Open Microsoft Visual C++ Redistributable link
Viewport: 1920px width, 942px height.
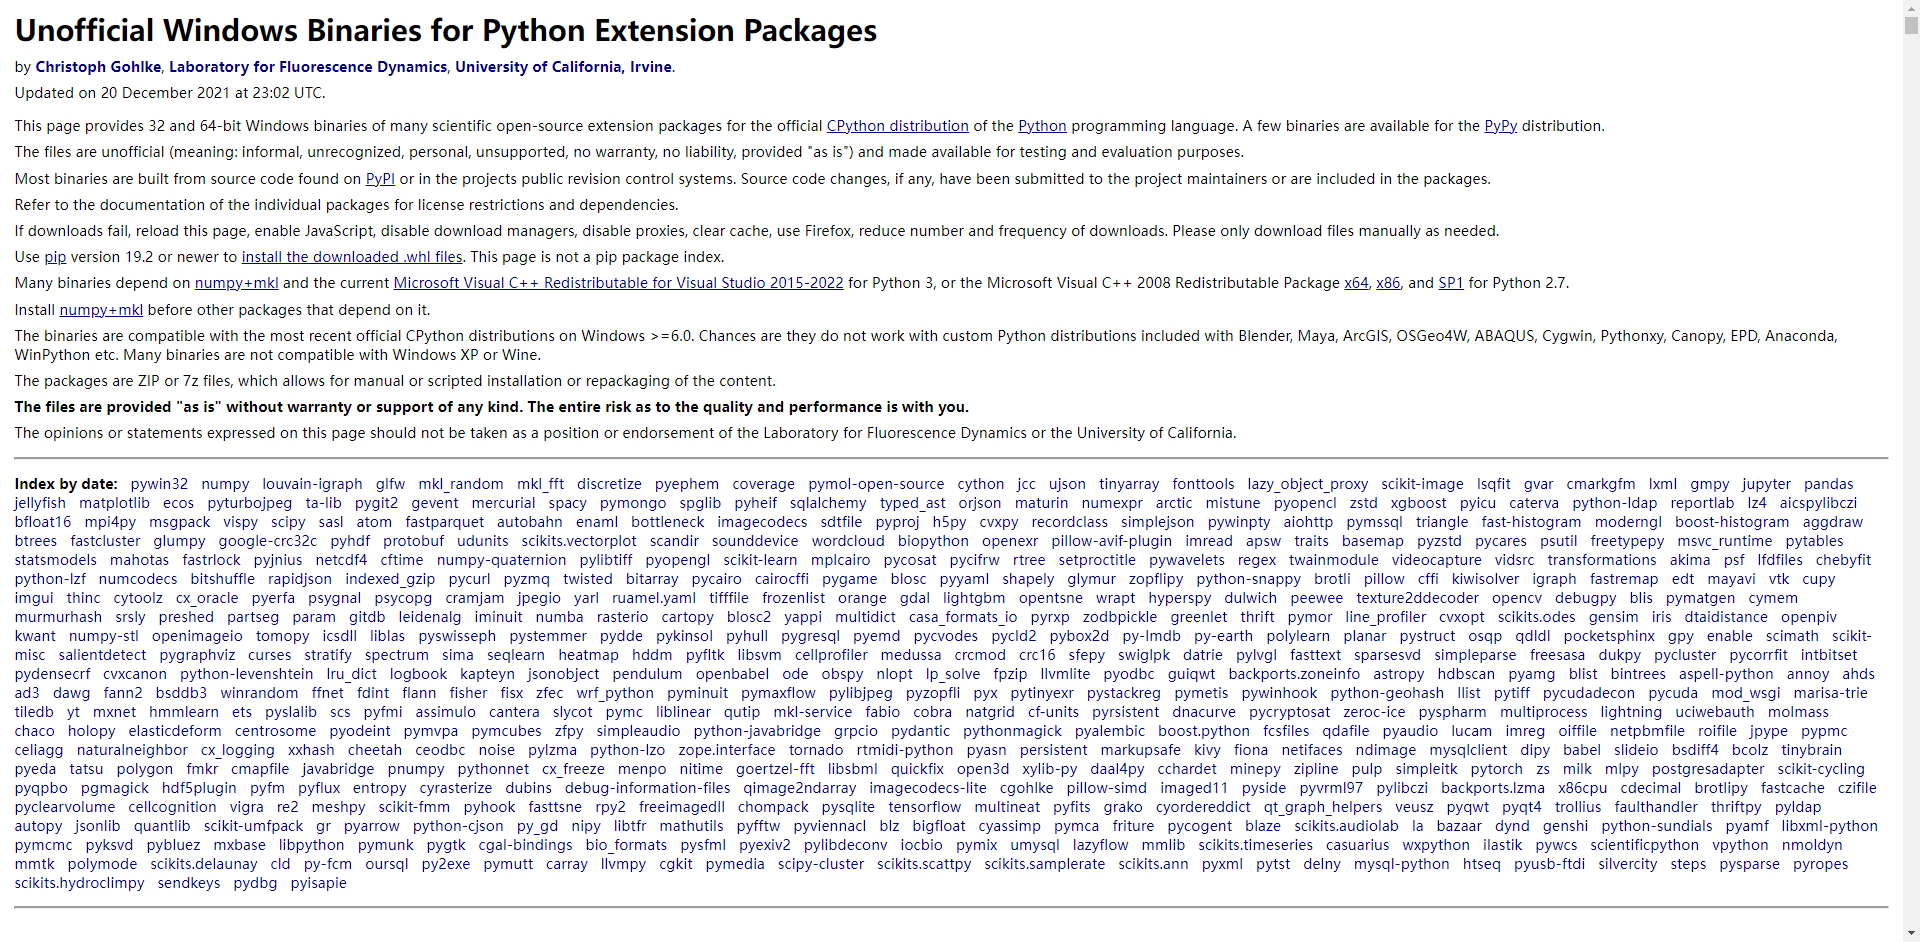(618, 283)
